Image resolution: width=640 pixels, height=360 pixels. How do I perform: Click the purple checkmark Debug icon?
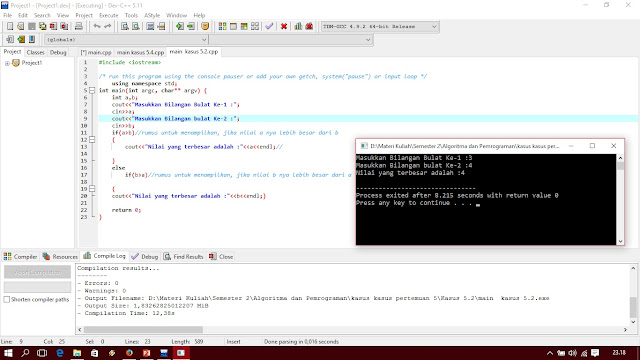tap(269, 27)
